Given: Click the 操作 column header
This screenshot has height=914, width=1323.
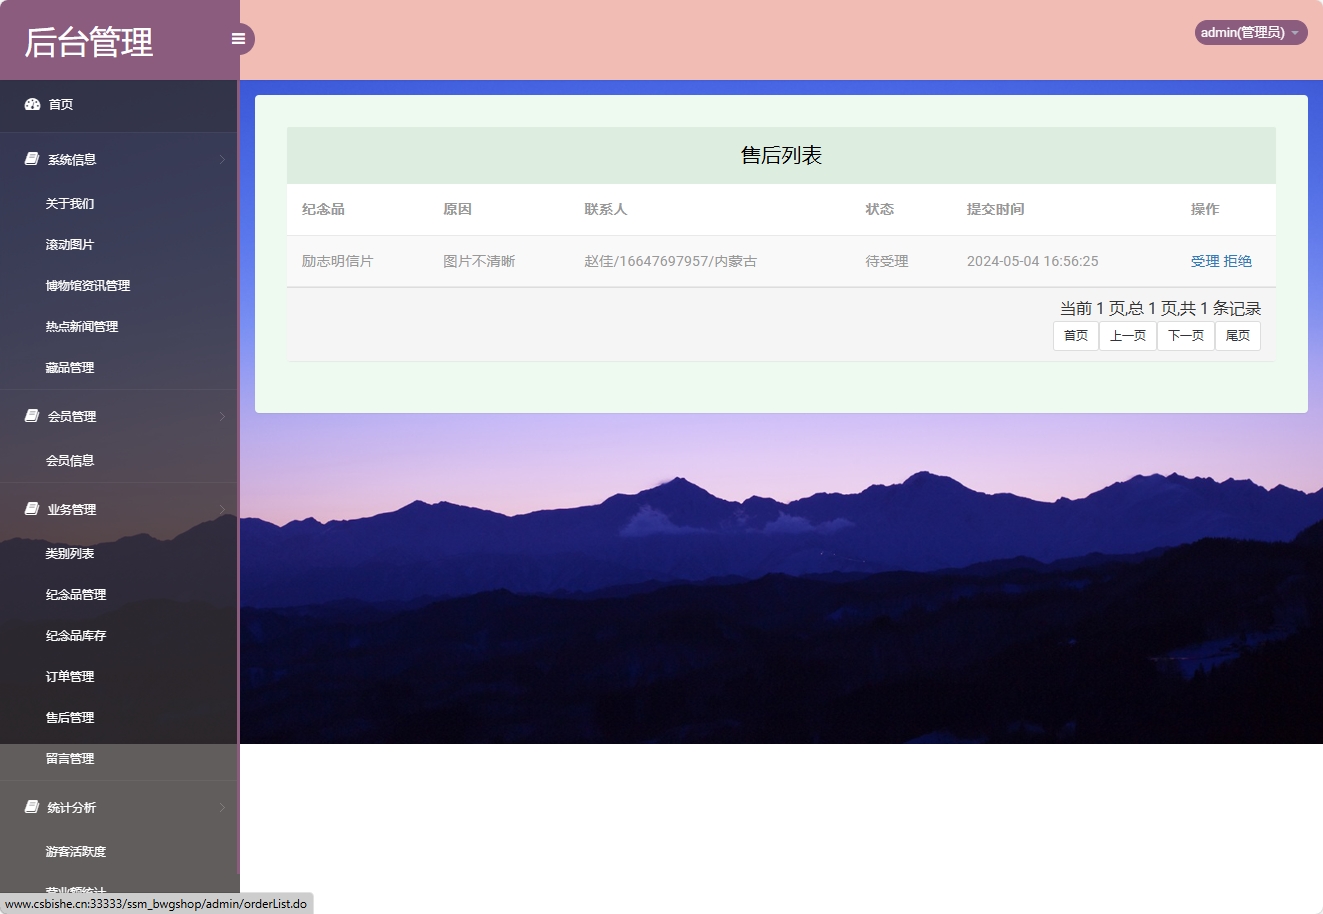Looking at the screenshot, I should 1205,209.
